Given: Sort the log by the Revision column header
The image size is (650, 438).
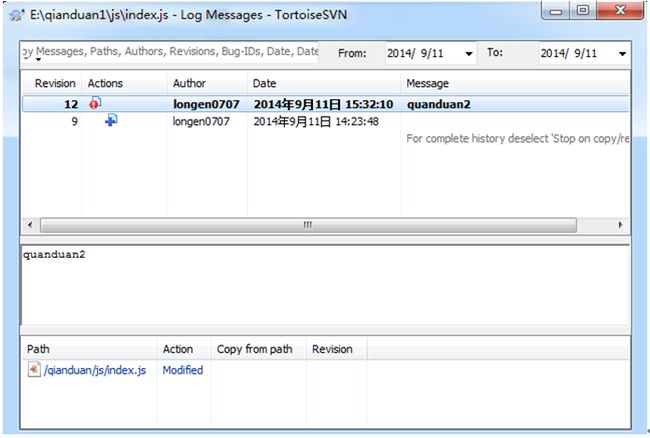Looking at the screenshot, I should (x=52, y=83).
